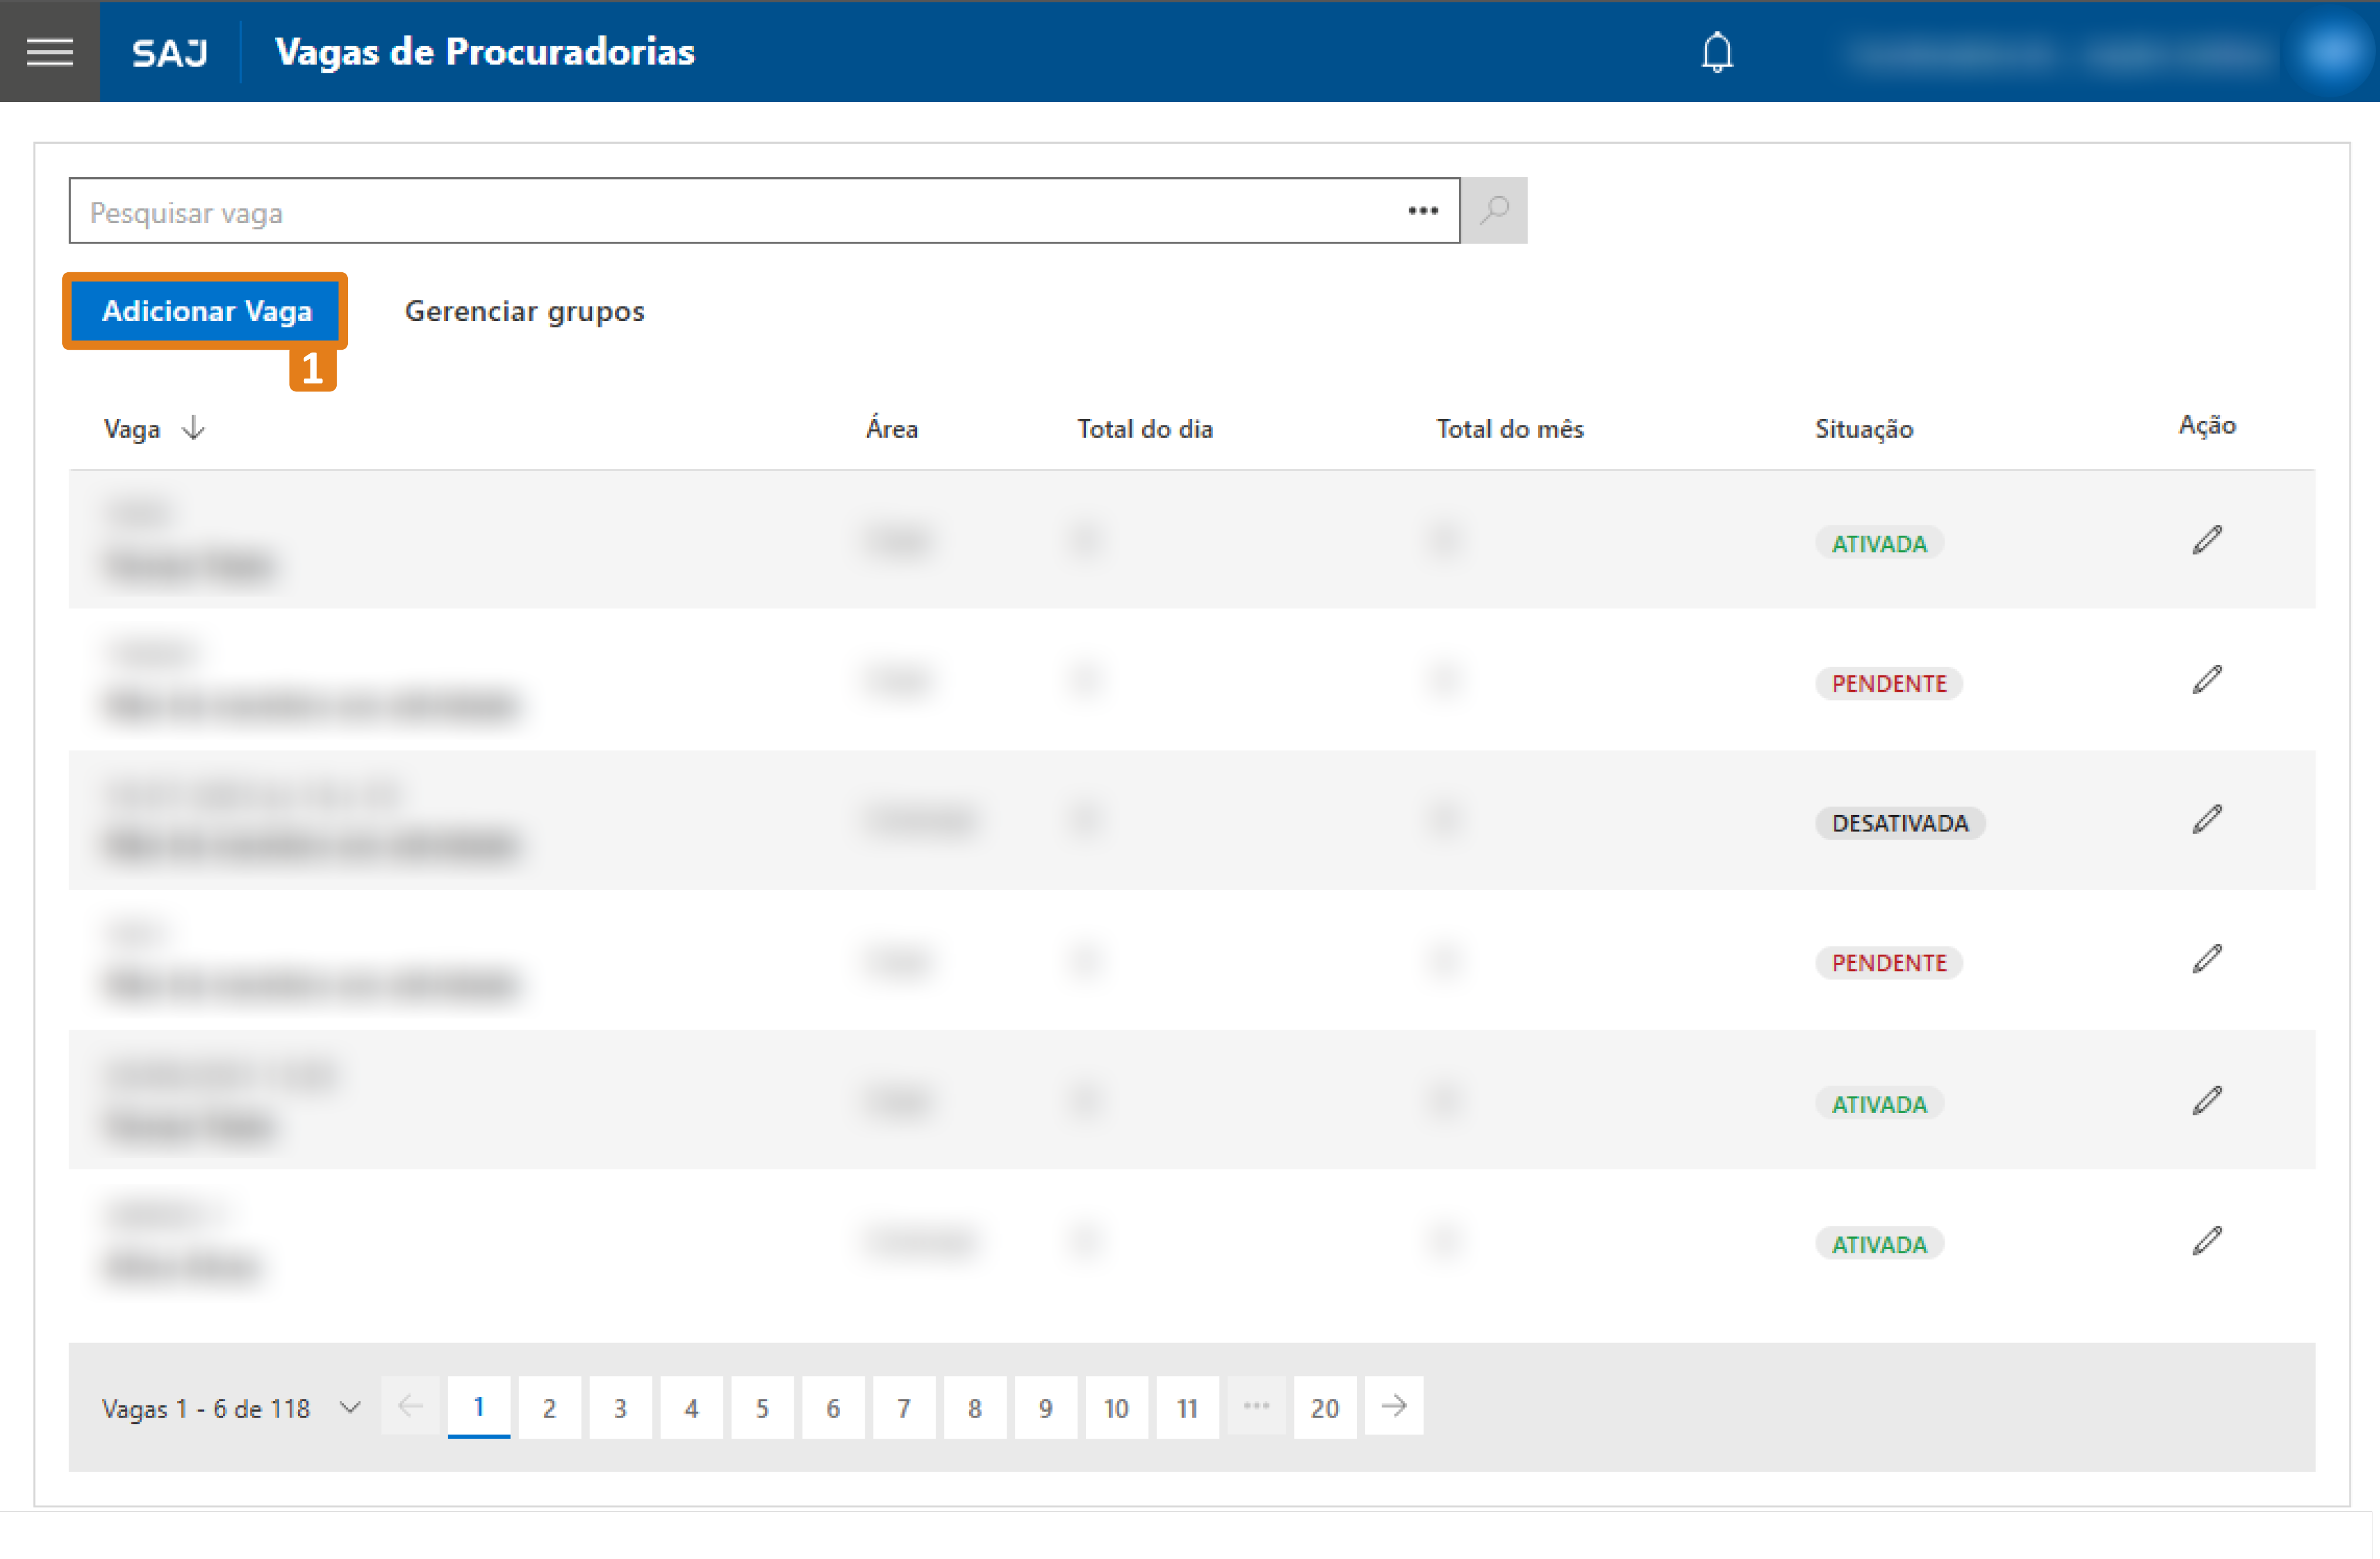Click the magnifier search button
Image resolution: width=2380 pixels, height=1559 pixels.
coord(1493,211)
